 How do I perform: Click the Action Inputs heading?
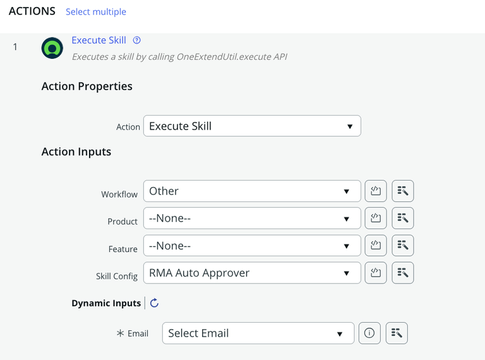76,152
